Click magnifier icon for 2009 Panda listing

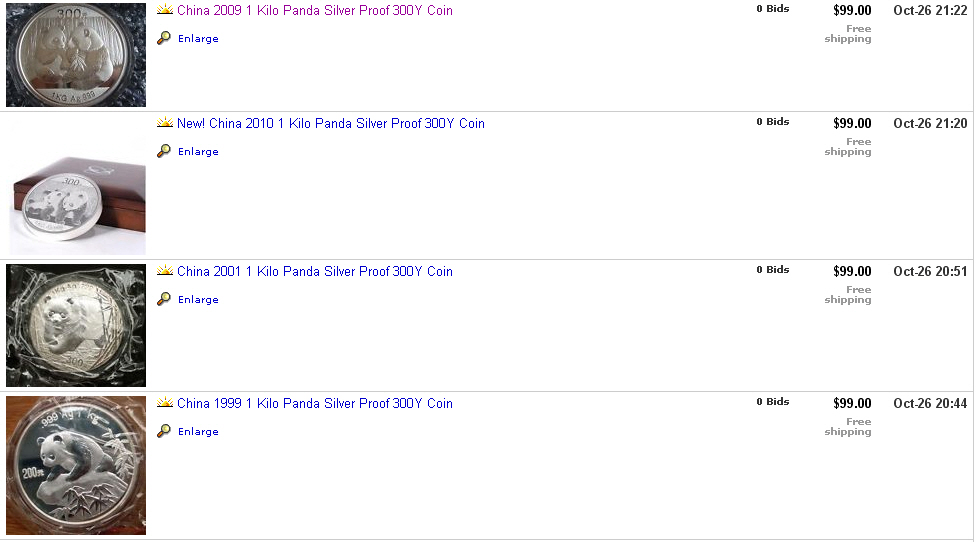164,38
